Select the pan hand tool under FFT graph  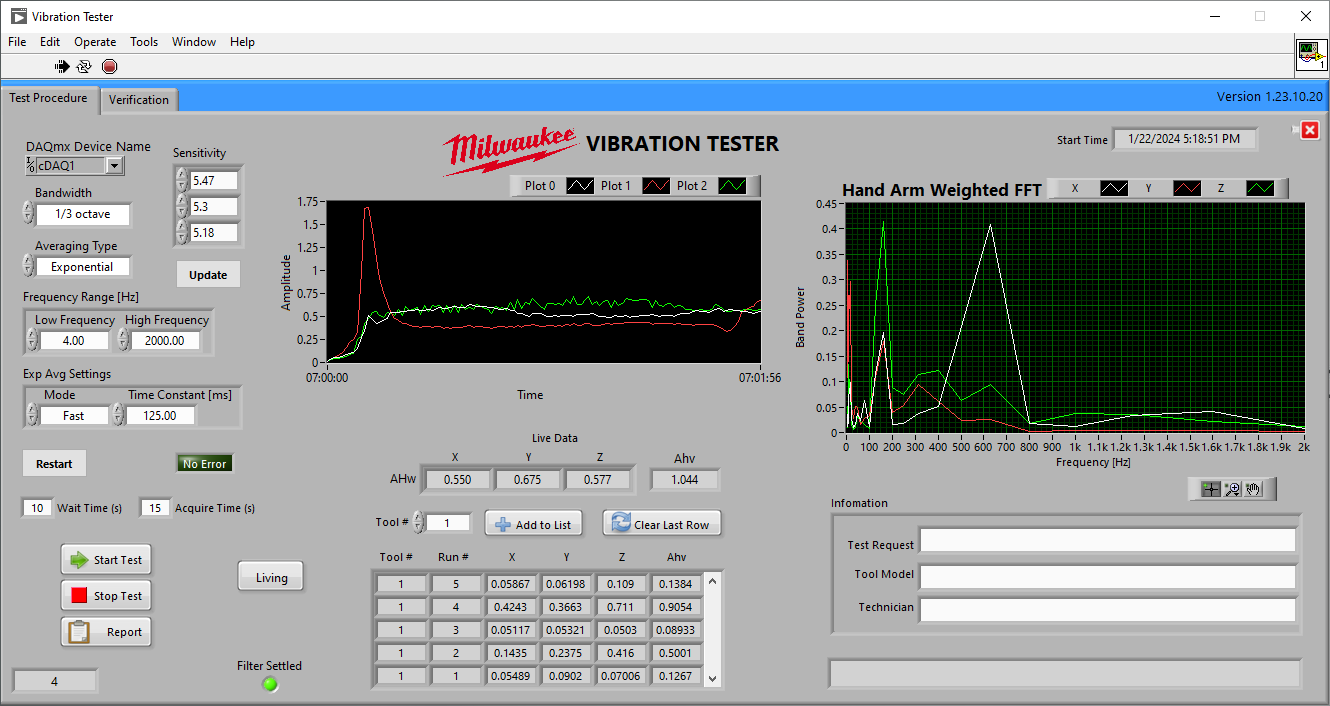(x=1253, y=489)
